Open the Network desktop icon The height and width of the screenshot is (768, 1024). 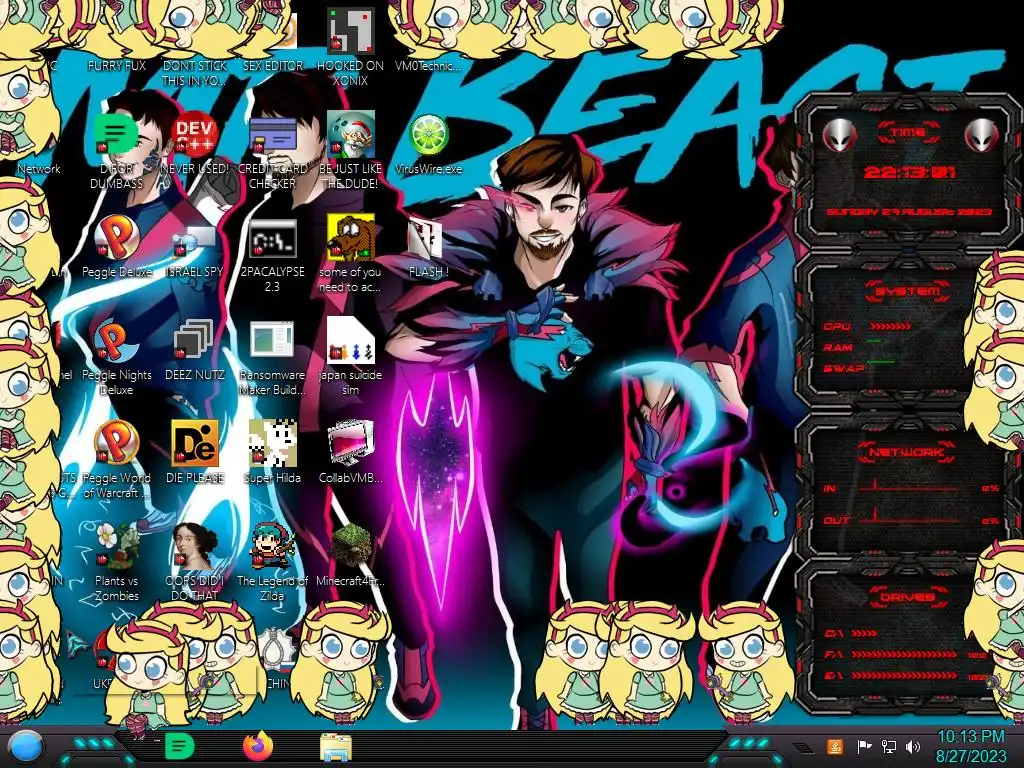coord(39,168)
